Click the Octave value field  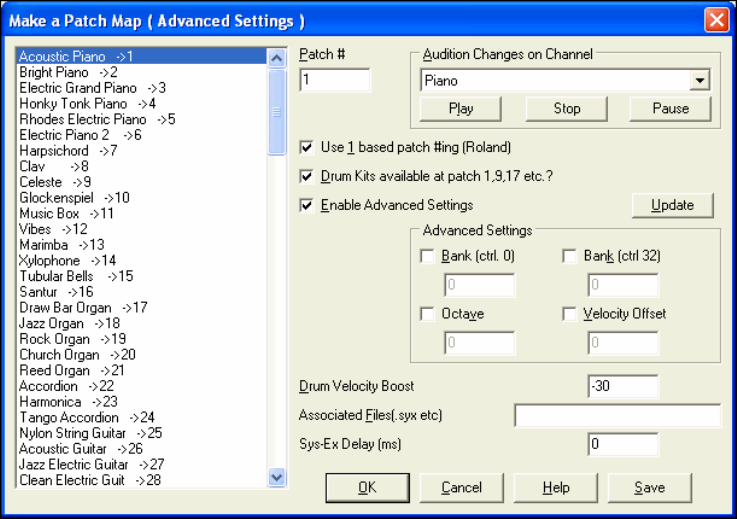480,343
